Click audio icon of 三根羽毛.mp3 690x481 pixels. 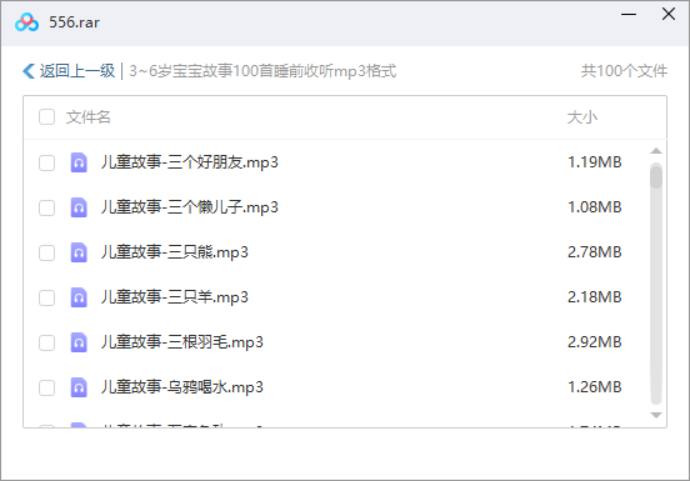click(x=79, y=342)
